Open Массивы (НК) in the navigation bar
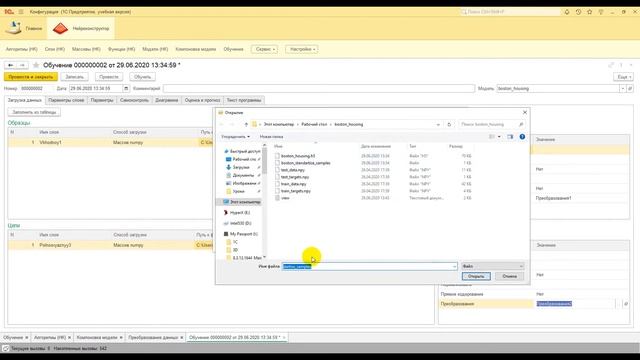 [x=86, y=49]
